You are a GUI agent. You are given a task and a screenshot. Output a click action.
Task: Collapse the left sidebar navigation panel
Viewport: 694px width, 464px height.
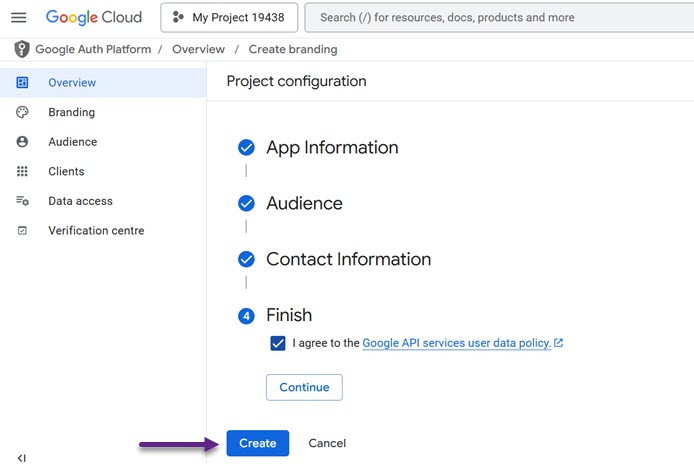(21, 457)
